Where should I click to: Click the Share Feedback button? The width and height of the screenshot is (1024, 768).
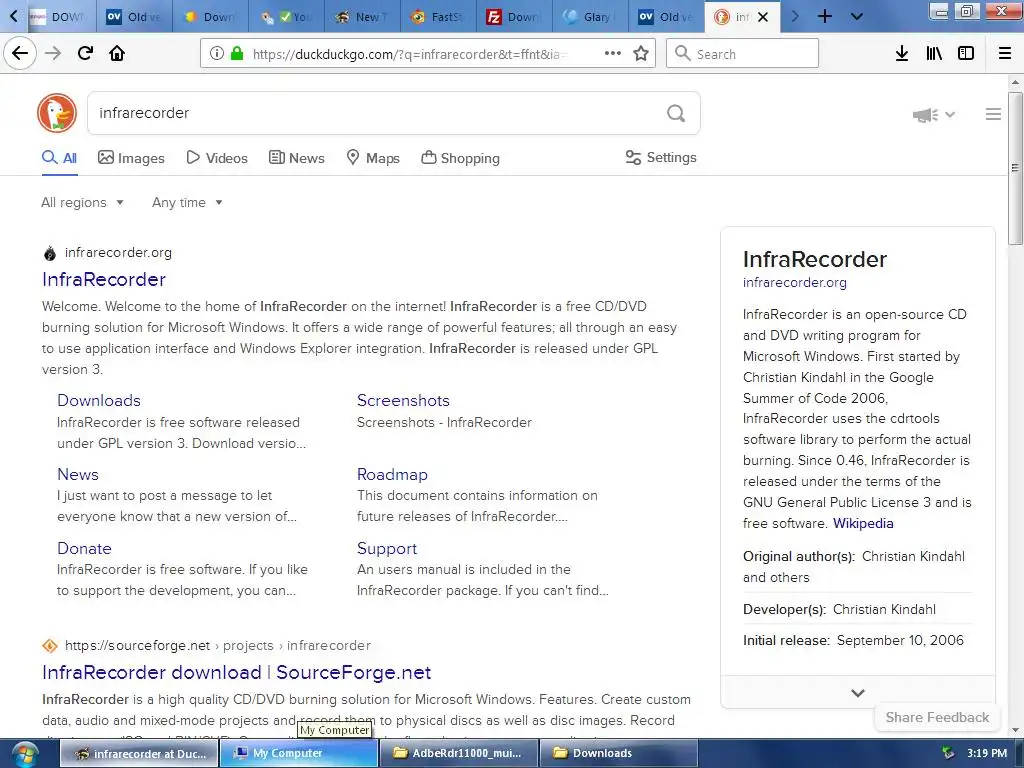point(937,717)
